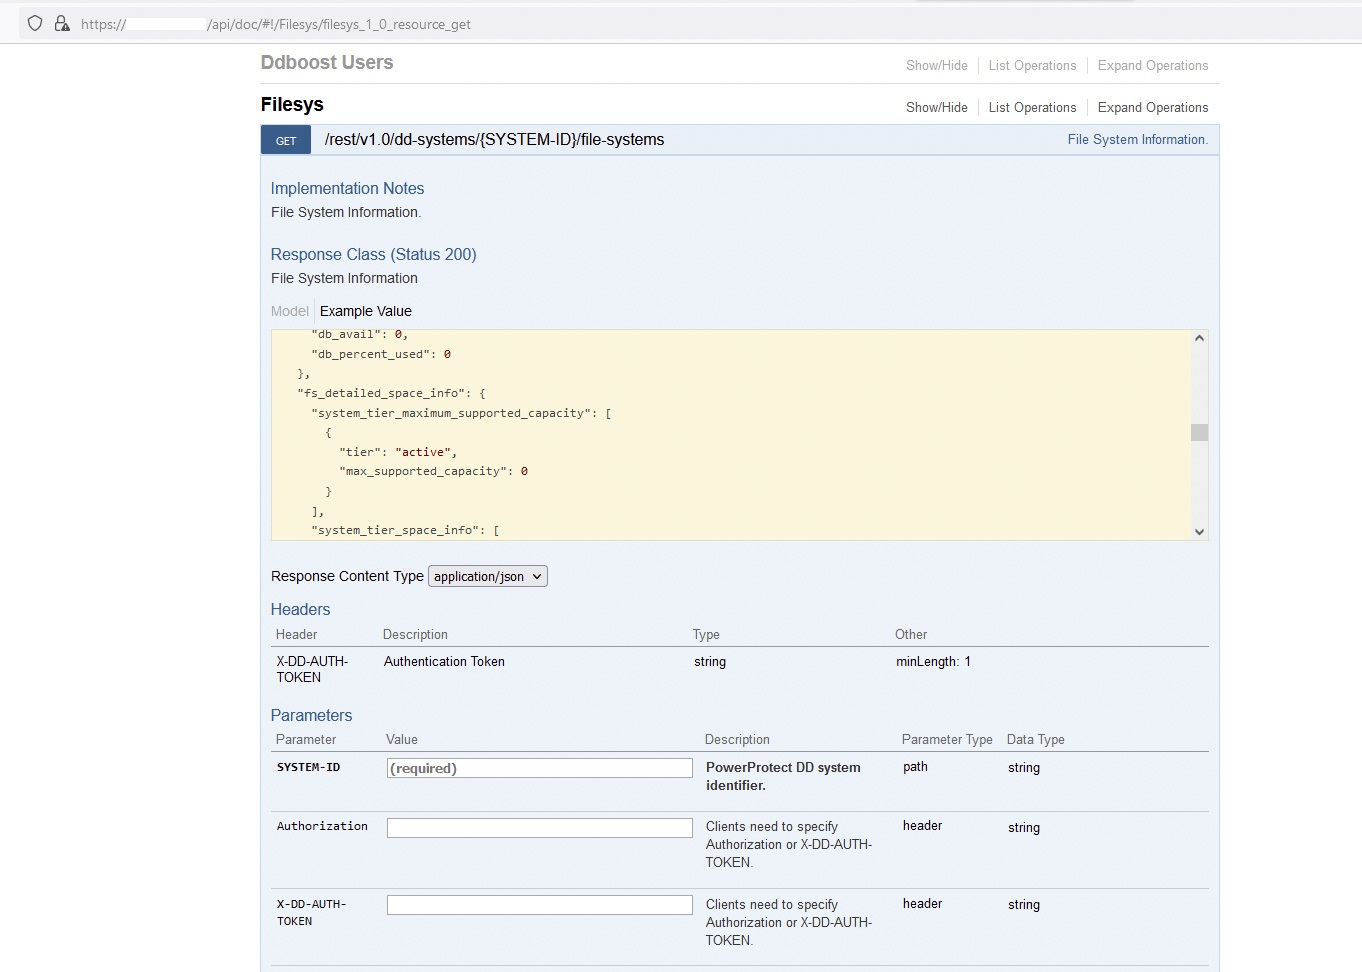Click the padlock site security icon
Screen dimensions: 1362x972
click(x=62, y=23)
